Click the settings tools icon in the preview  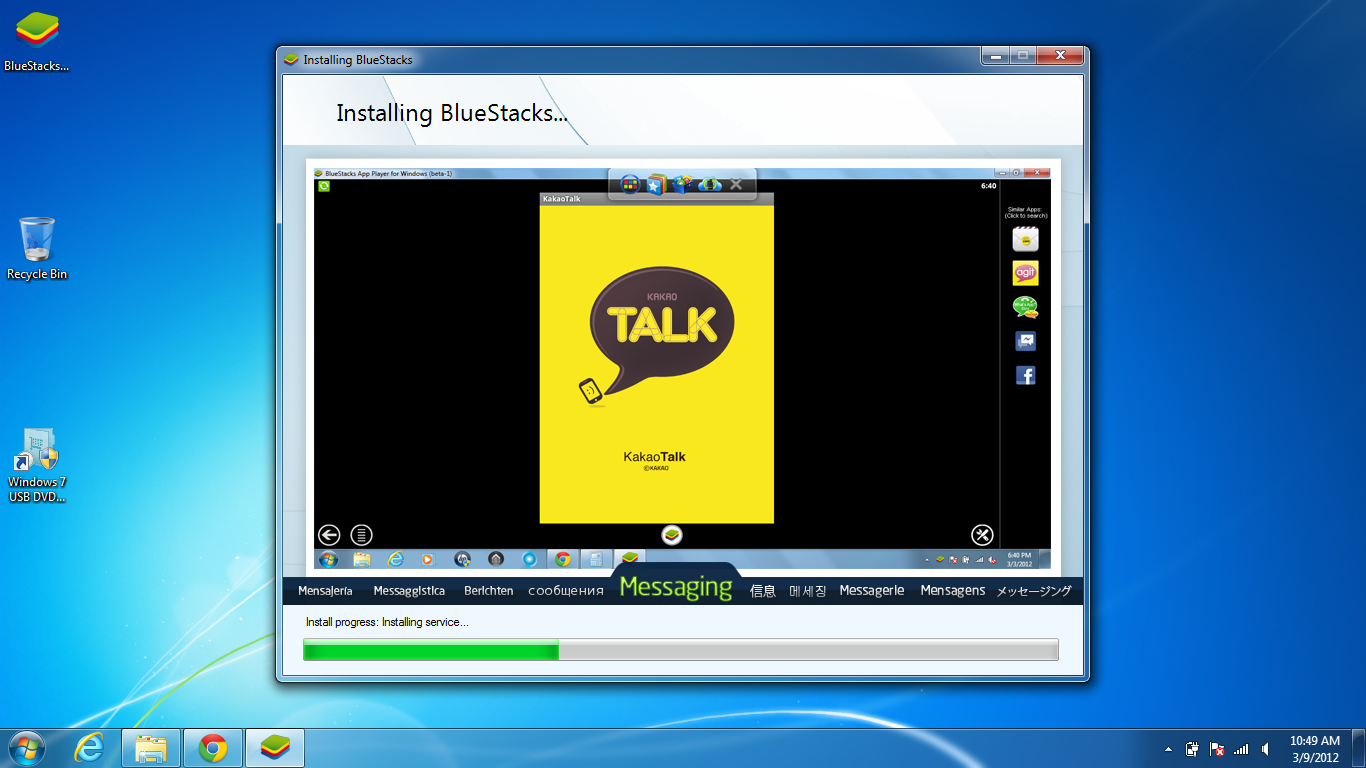[982, 535]
